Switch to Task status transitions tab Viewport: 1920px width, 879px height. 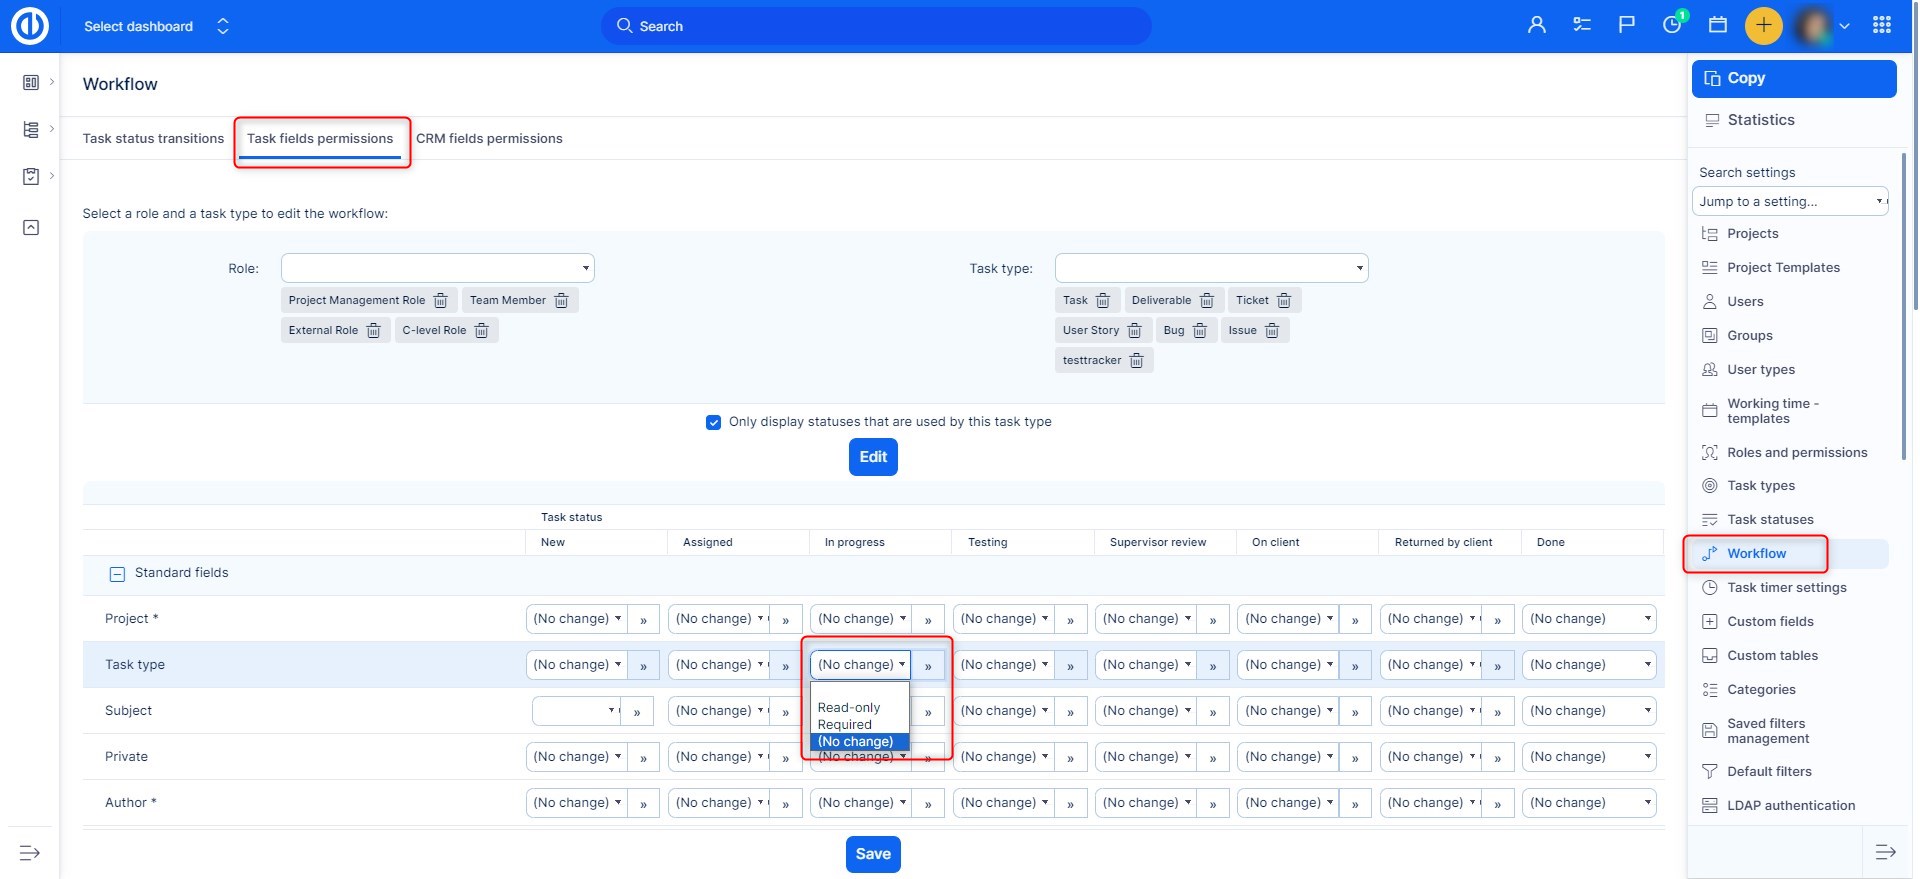click(x=153, y=139)
